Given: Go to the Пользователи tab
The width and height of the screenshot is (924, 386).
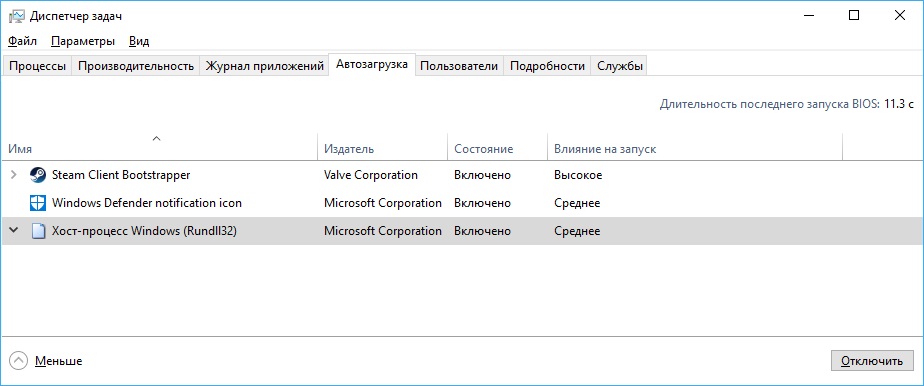Looking at the screenshot, I should coord(460,66).
